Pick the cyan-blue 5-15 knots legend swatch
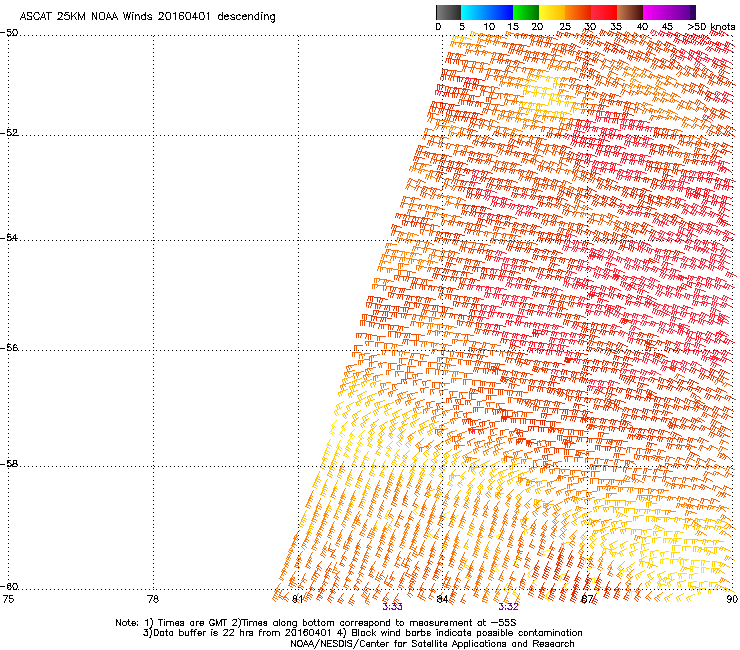Image resolution: width=740 pixels, height=650 pixels. (x=487, y=12)
